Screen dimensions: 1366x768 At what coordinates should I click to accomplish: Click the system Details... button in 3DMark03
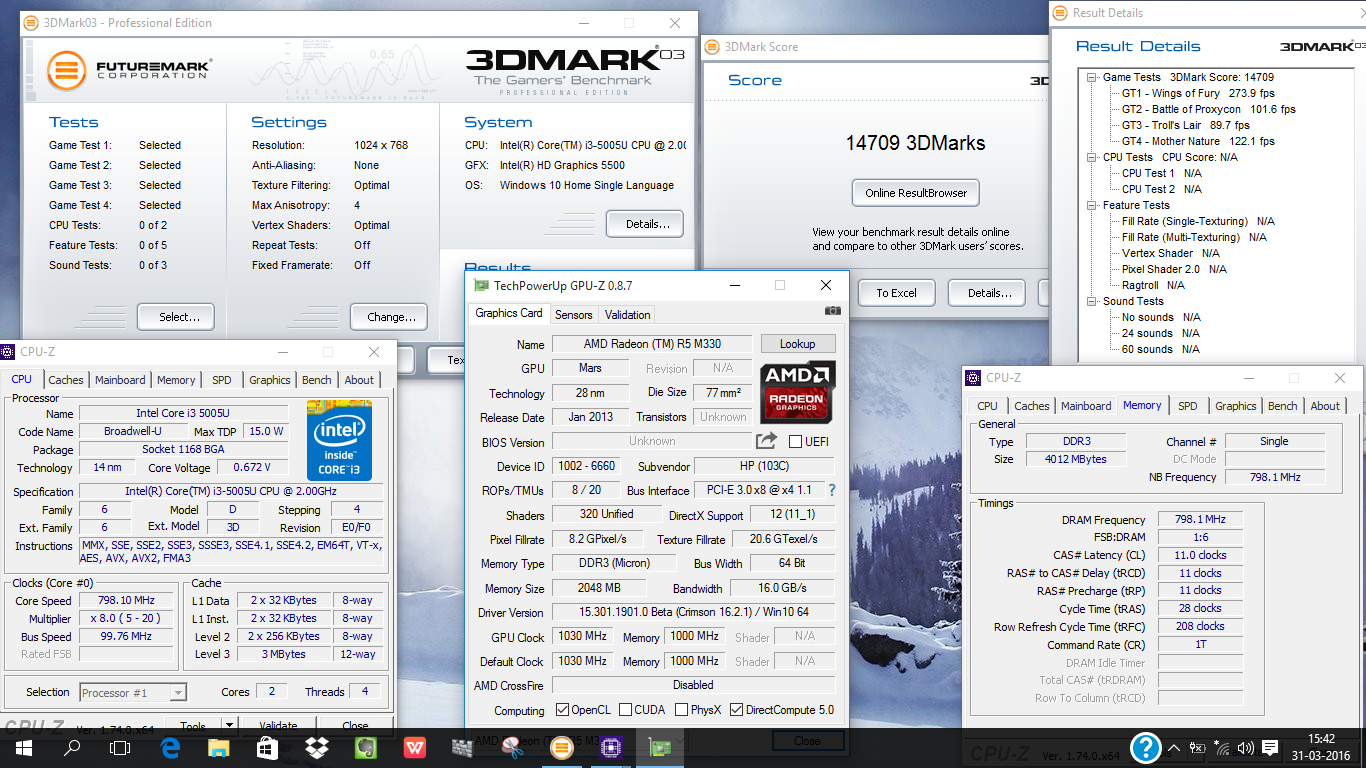[645, 224]
